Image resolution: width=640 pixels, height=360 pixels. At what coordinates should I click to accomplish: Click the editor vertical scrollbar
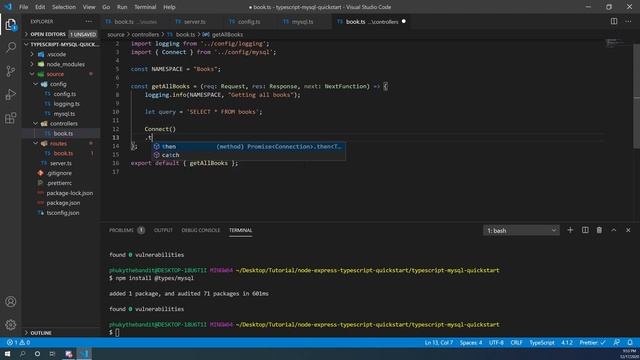coord(636,96)
